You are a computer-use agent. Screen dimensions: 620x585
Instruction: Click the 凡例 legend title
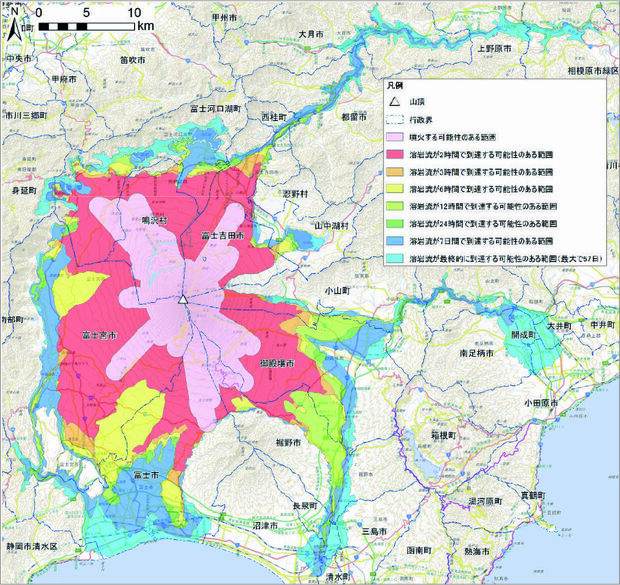pos(396,87)
